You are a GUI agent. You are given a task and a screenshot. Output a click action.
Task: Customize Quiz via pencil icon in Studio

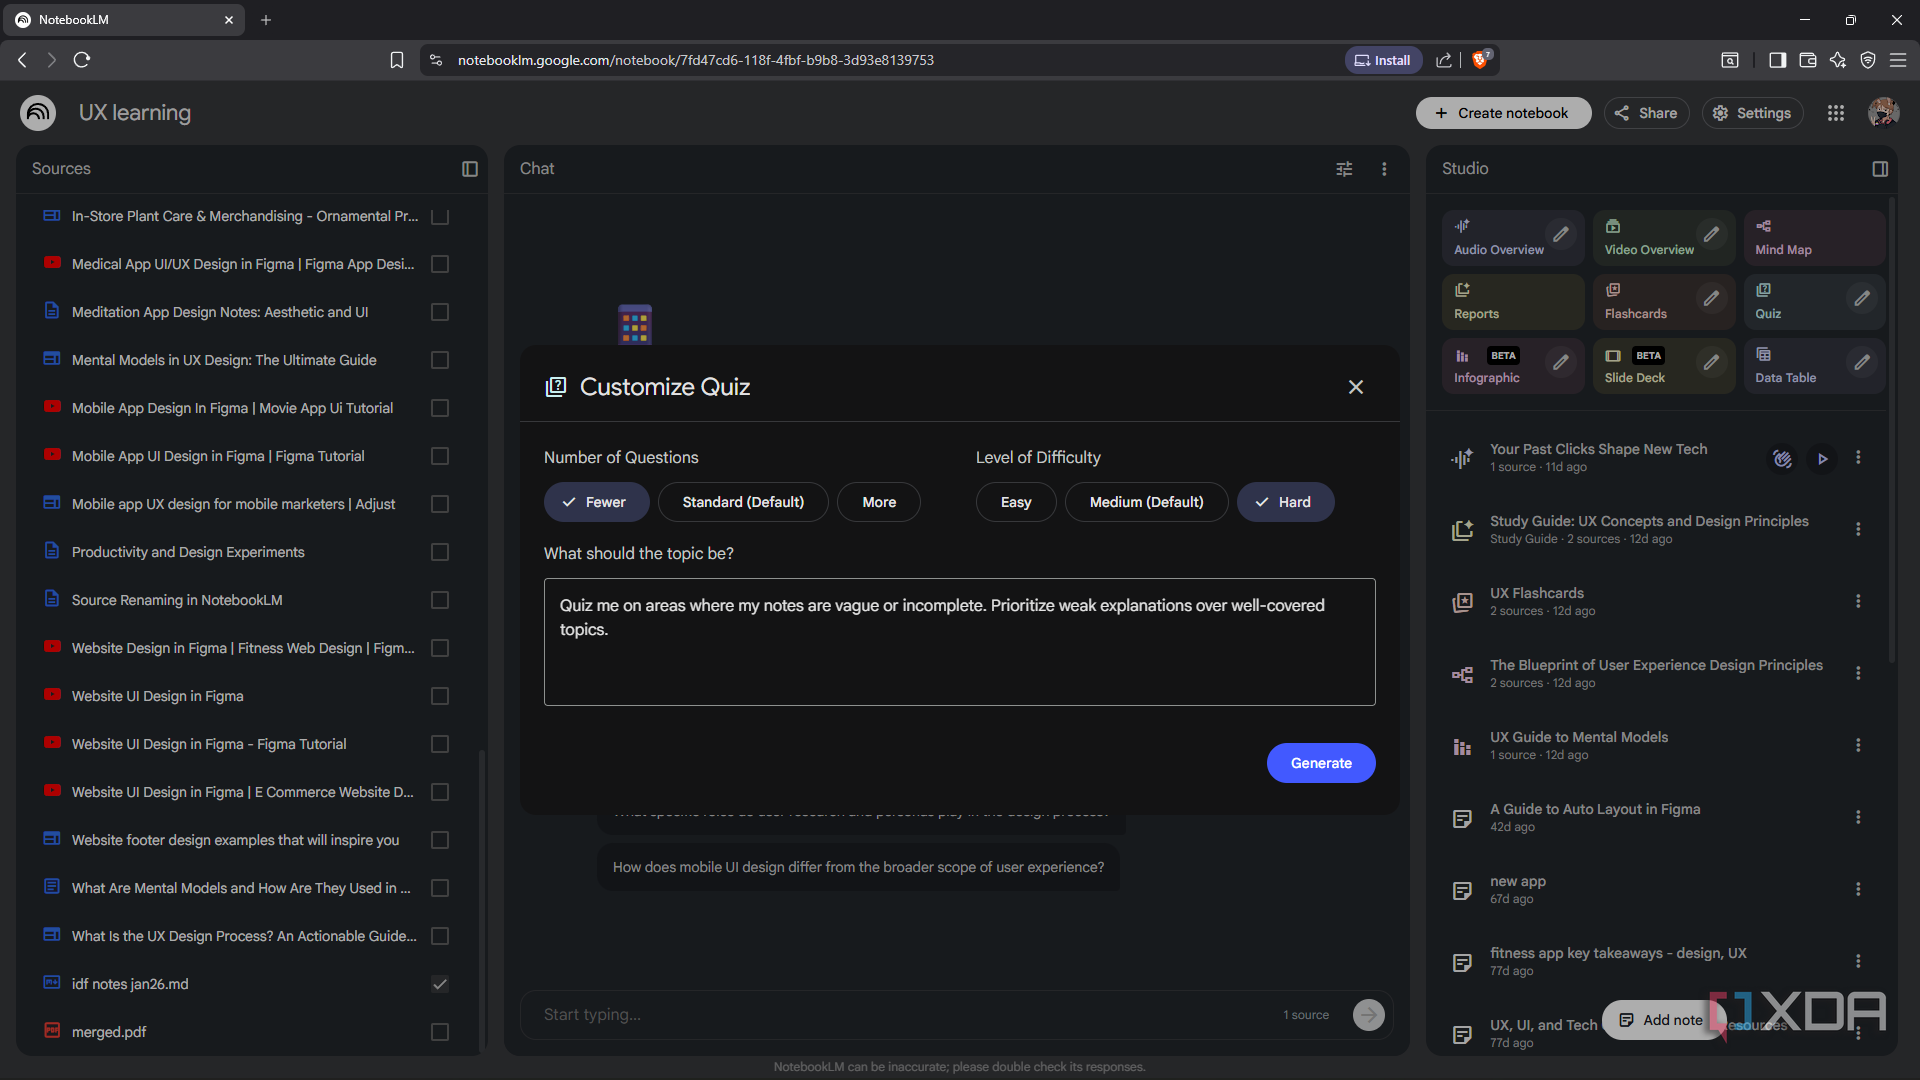point(1862,298)
